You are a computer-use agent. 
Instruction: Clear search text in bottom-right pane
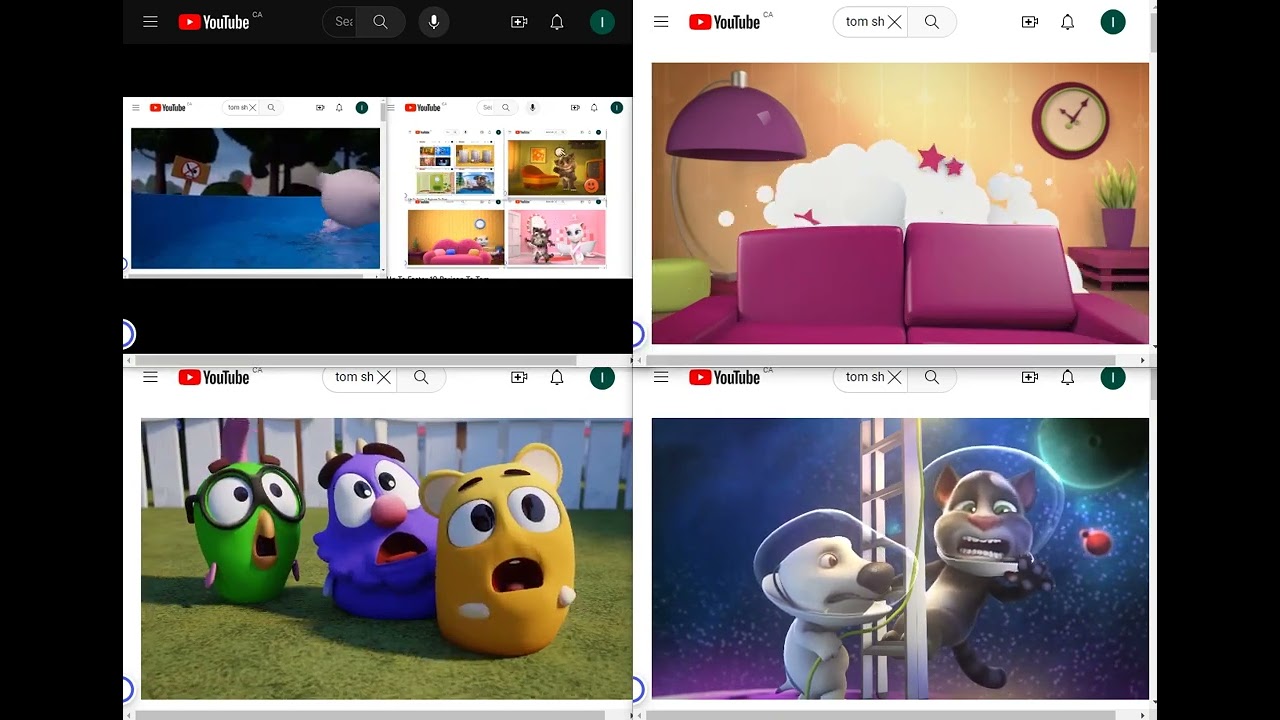895,377
